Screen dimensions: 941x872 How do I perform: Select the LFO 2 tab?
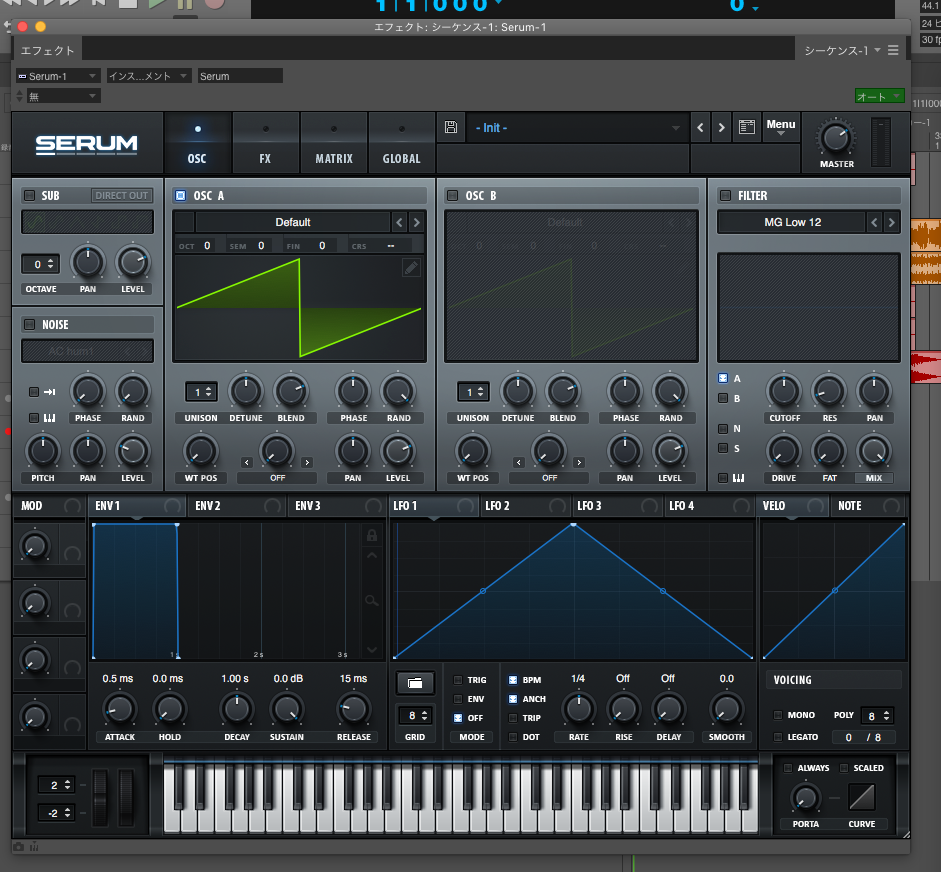click(525, 506)
